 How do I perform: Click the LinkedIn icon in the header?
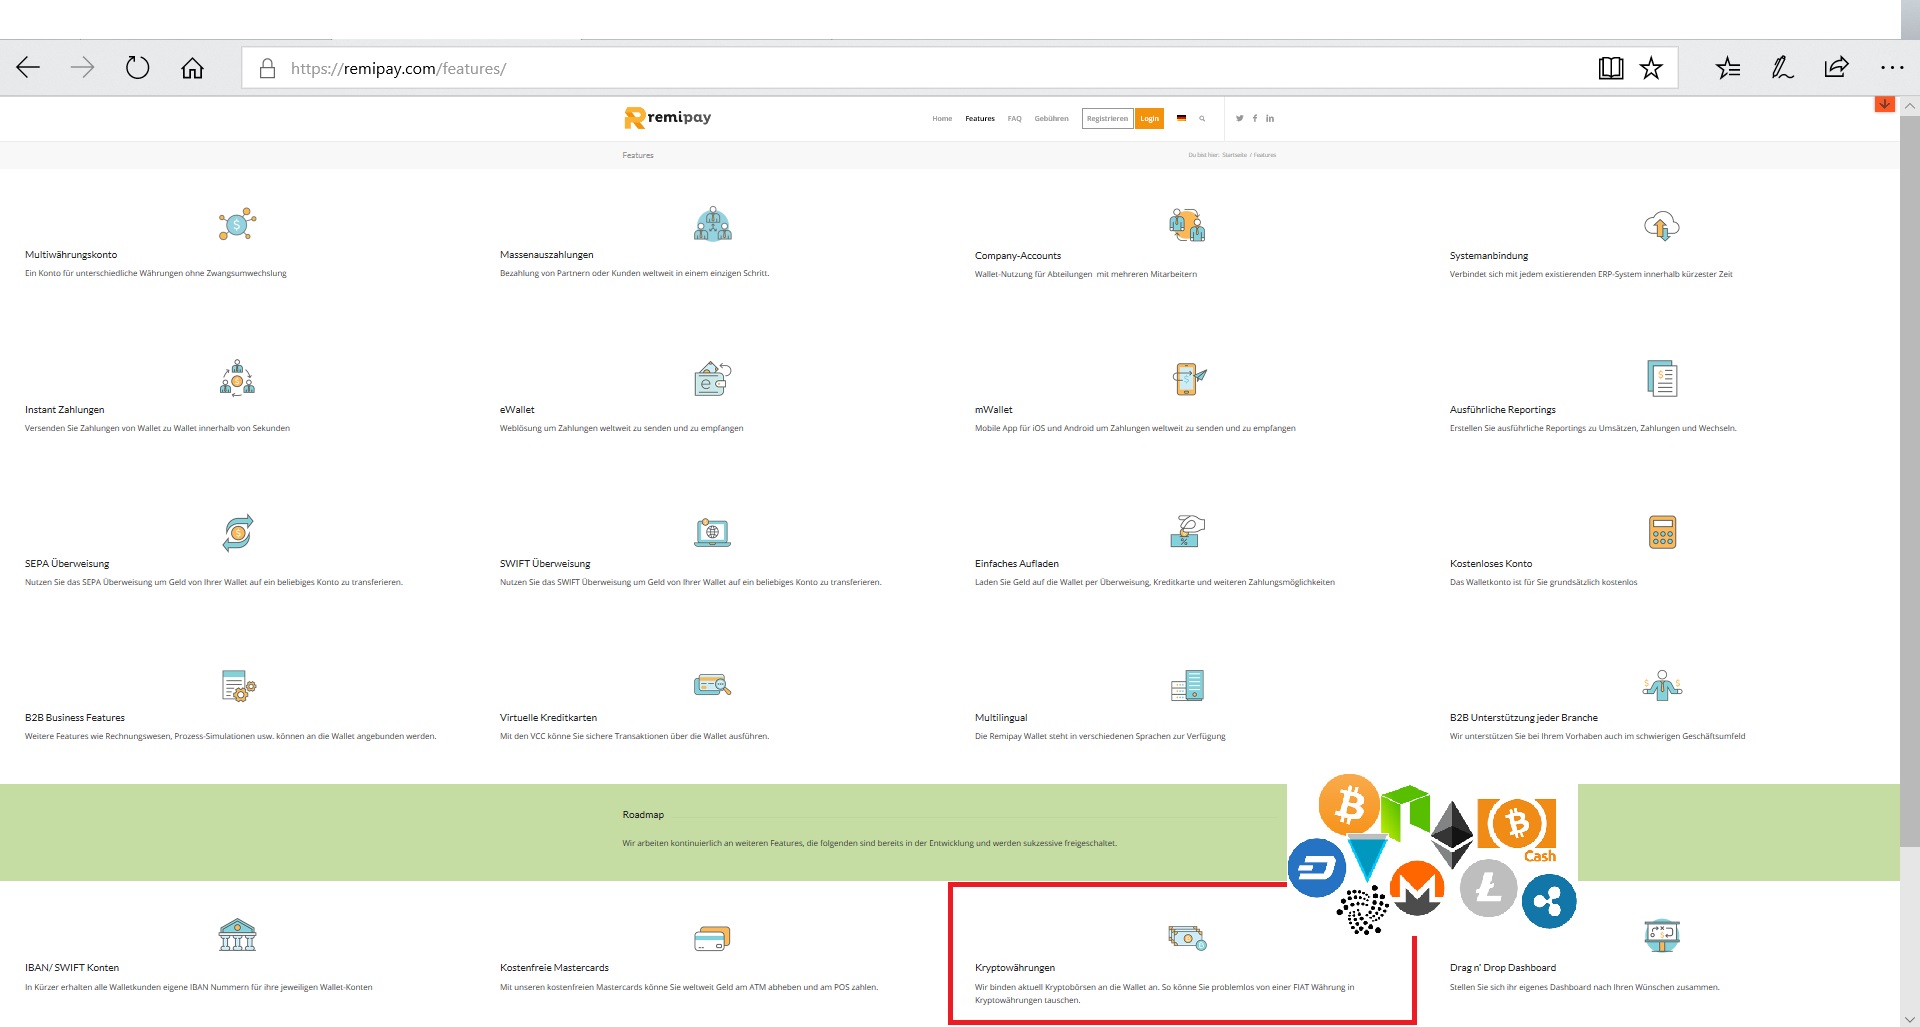point(1270,118)
